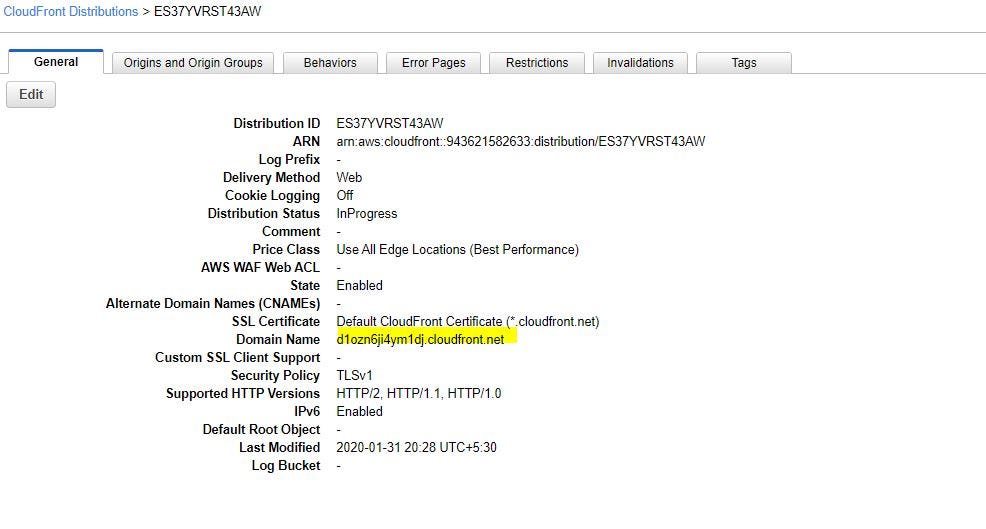Click the Supported HTTP Versions label
The height and width of the screenshot is (529, 986).
coord(243,394)
